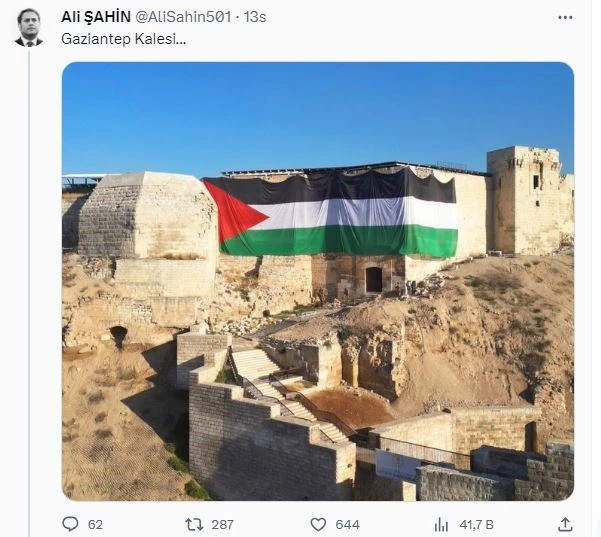Image resolution: width=601 pixels, height=537 pixels.
Task: Click the display name Ali ŞAHİN
Action: [x=96, y=17]
